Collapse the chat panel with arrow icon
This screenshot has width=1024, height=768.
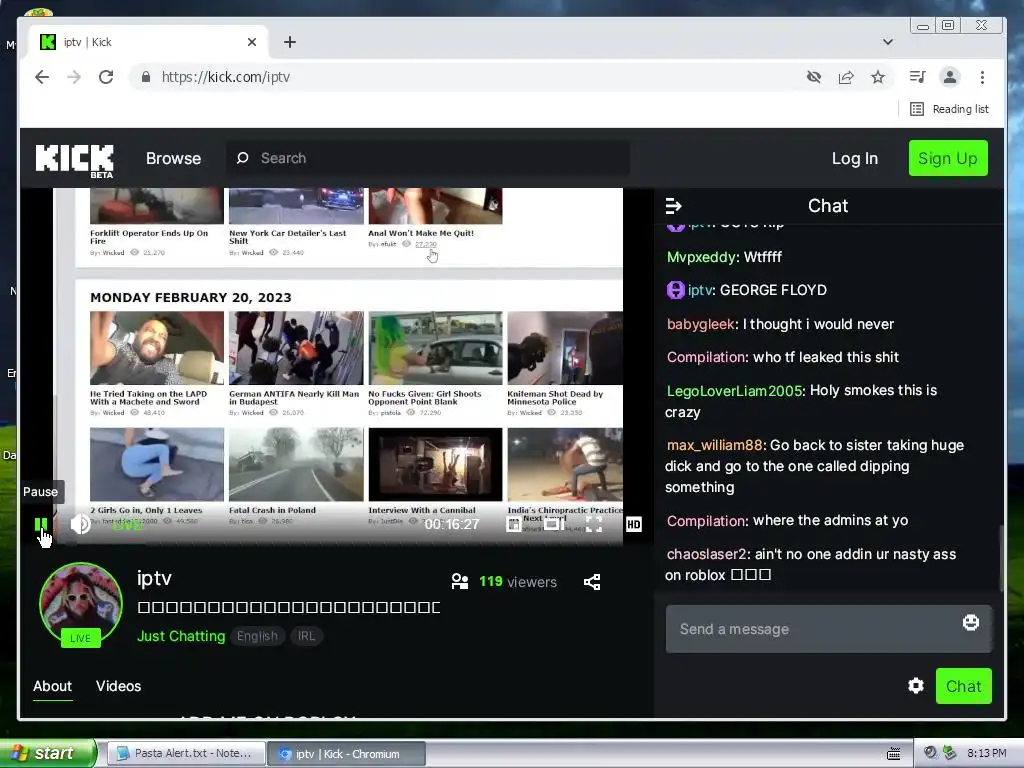tap(673, 206)
